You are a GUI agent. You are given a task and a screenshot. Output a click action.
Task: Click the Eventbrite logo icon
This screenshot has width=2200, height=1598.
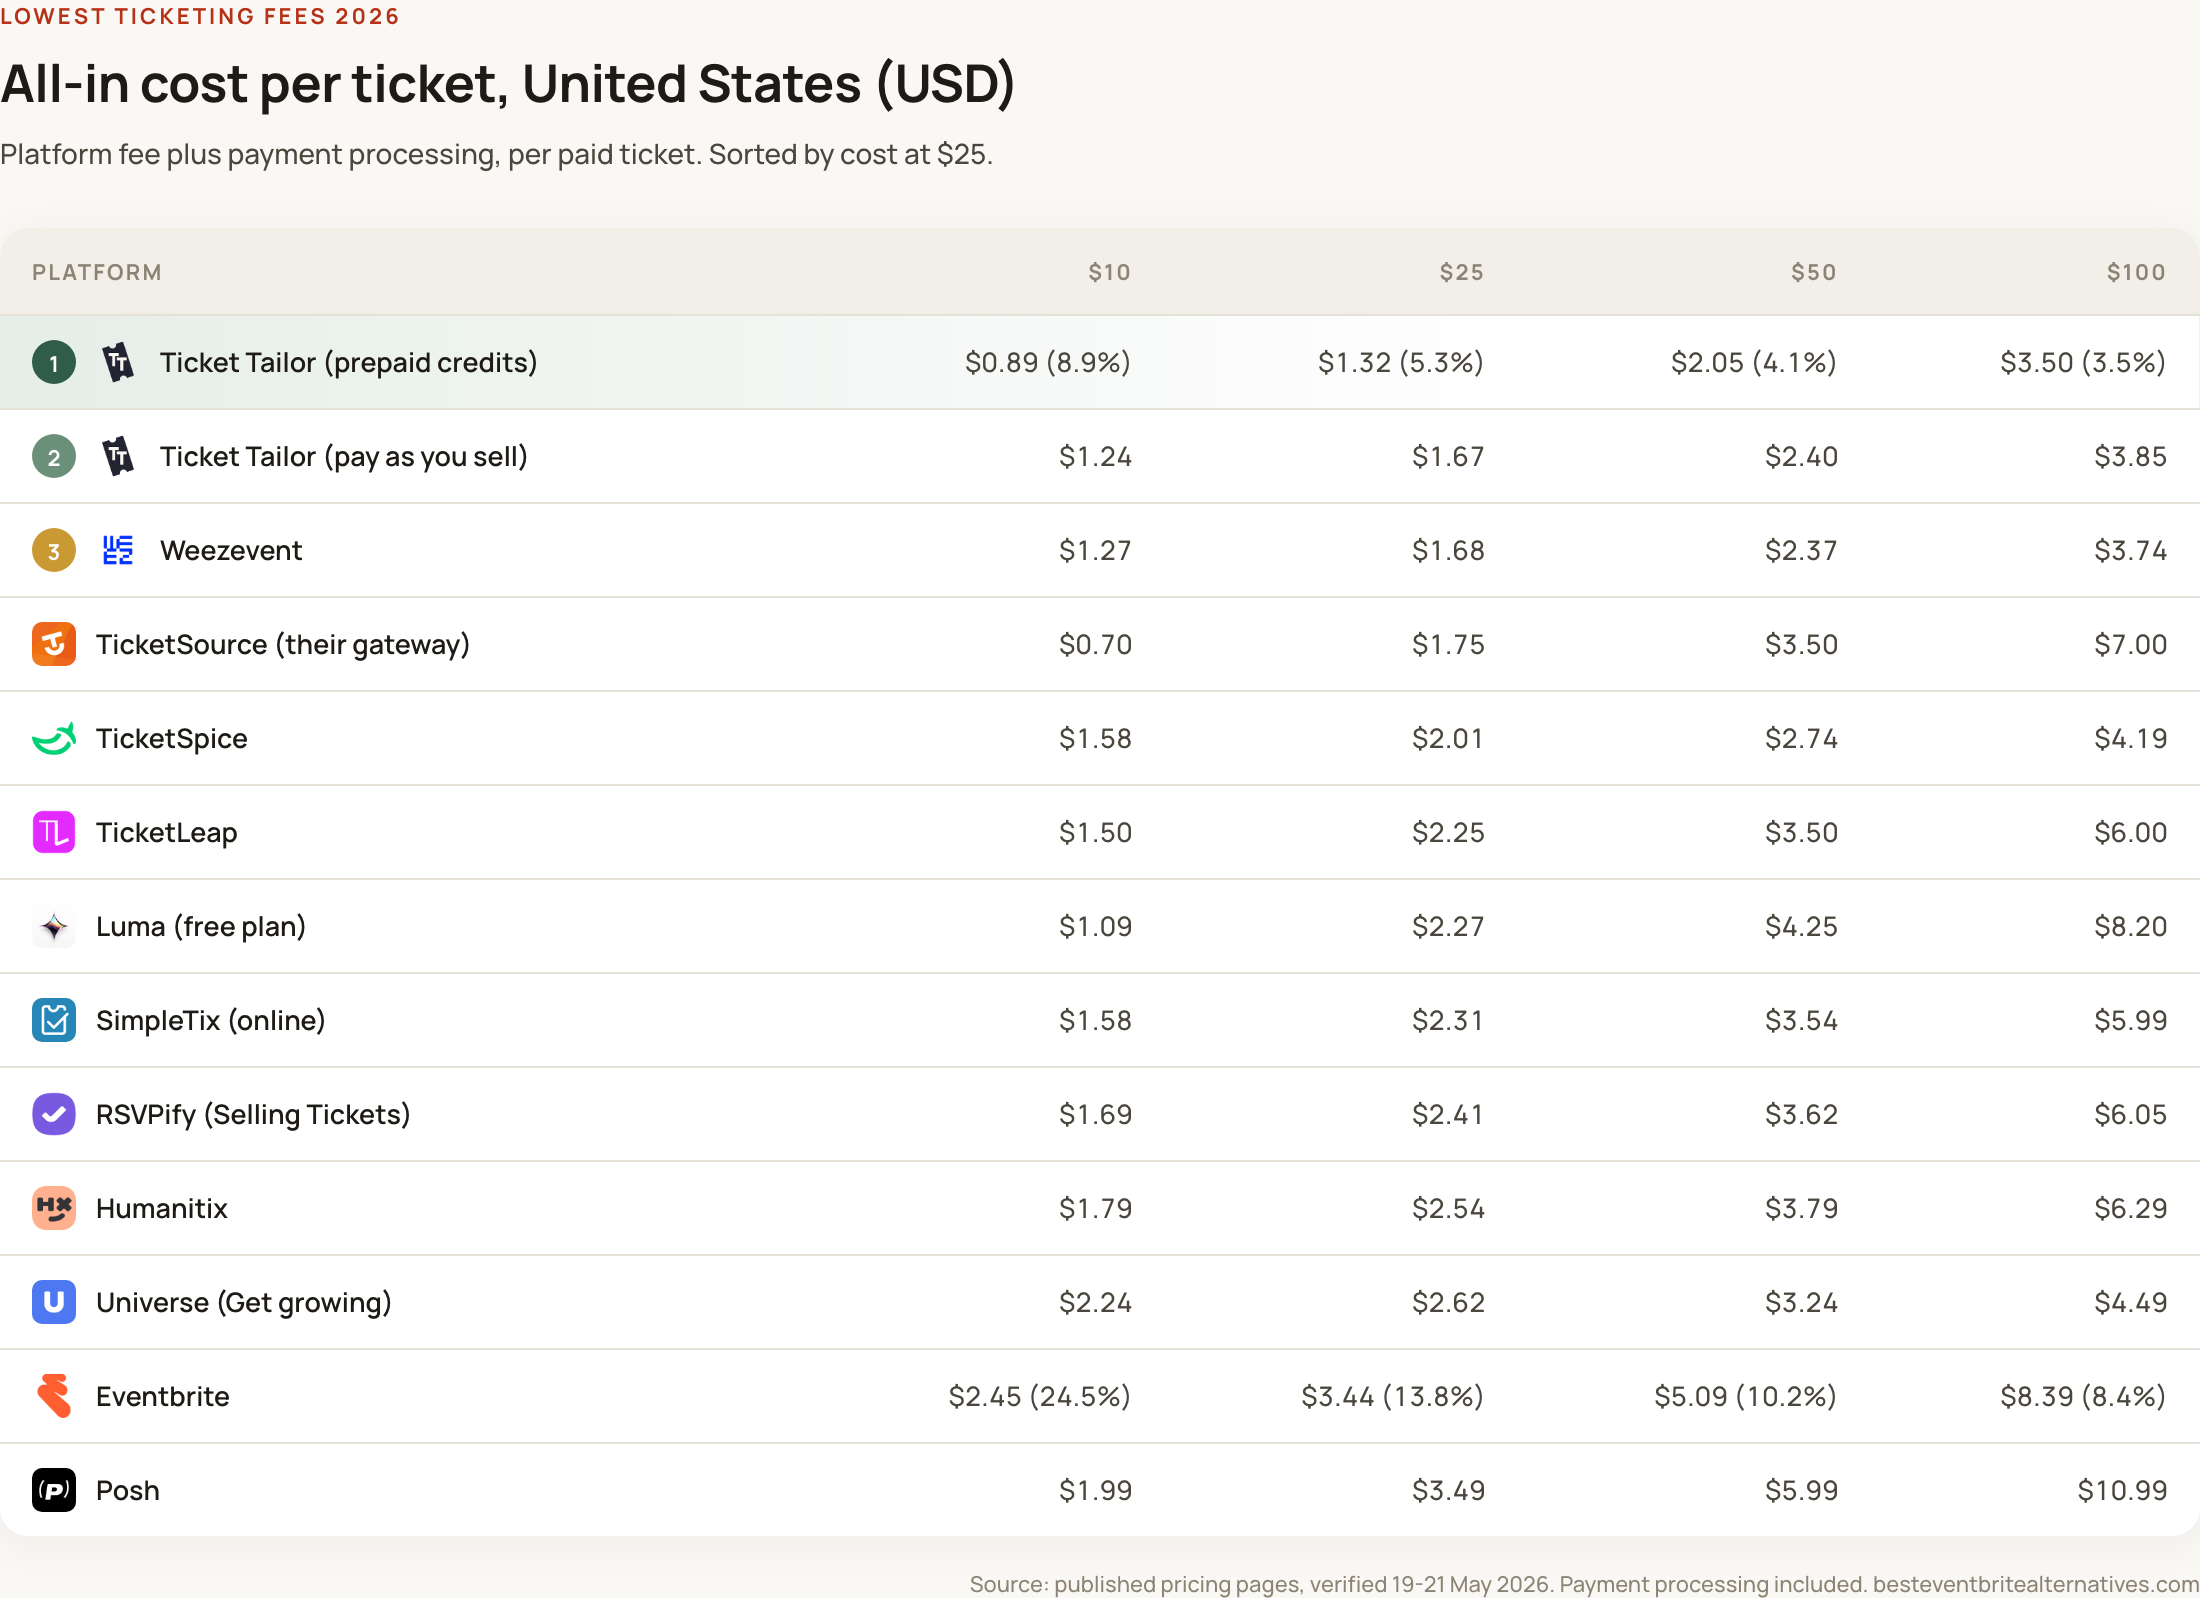pyautogui.click(x=54, y=1396)
